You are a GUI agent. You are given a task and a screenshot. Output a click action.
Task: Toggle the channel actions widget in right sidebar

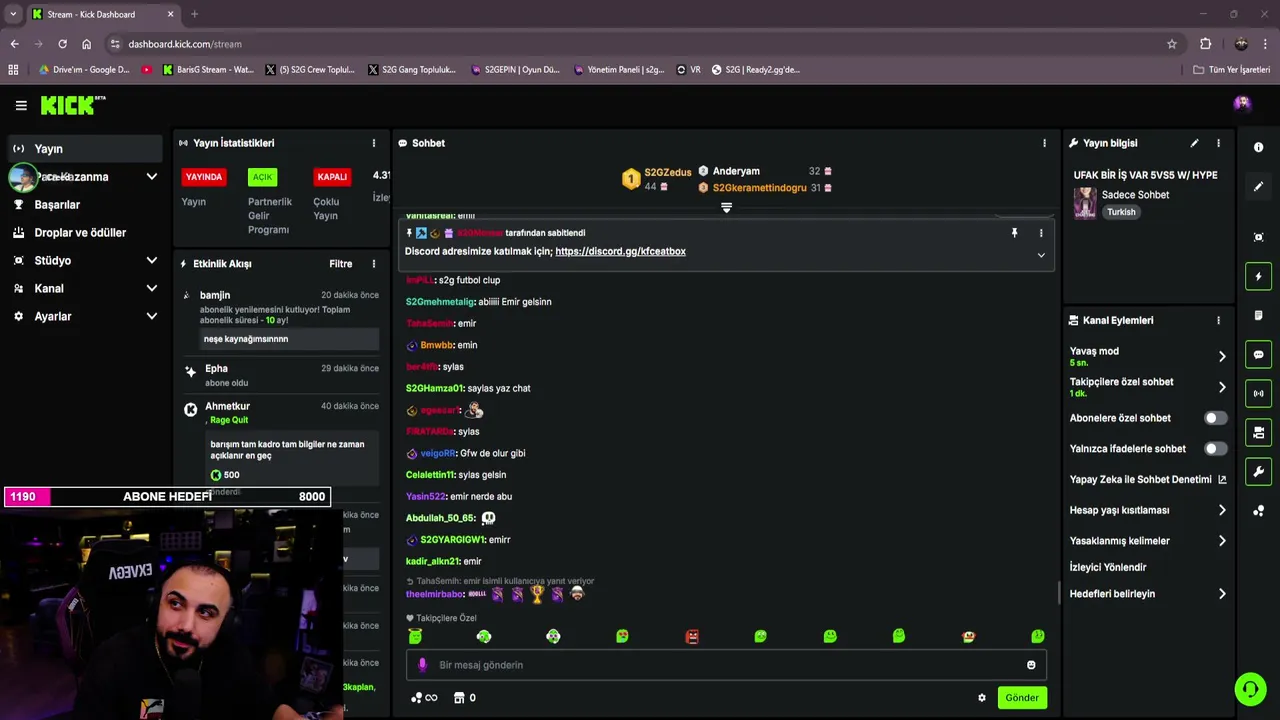pyautogui.click(x=1258, y=432)
